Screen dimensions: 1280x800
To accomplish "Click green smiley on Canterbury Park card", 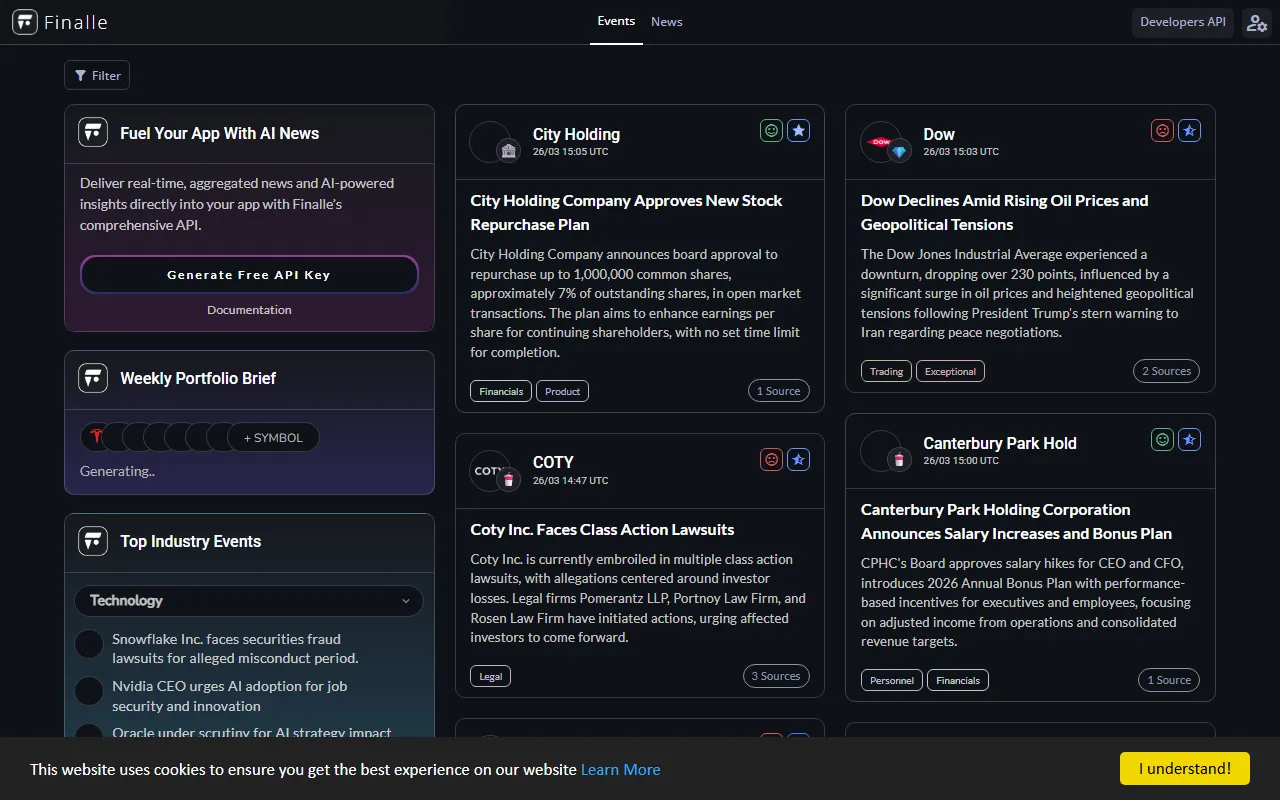I will click(1162, 439).
